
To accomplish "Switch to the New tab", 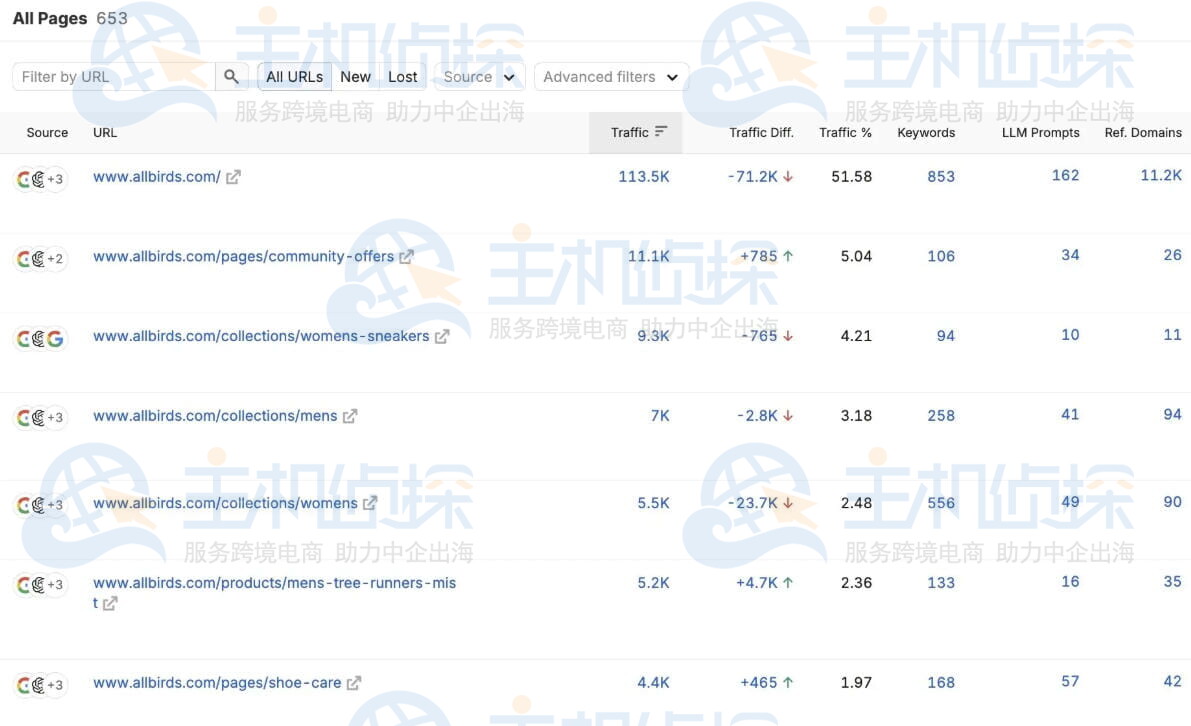I will [355, 77].
